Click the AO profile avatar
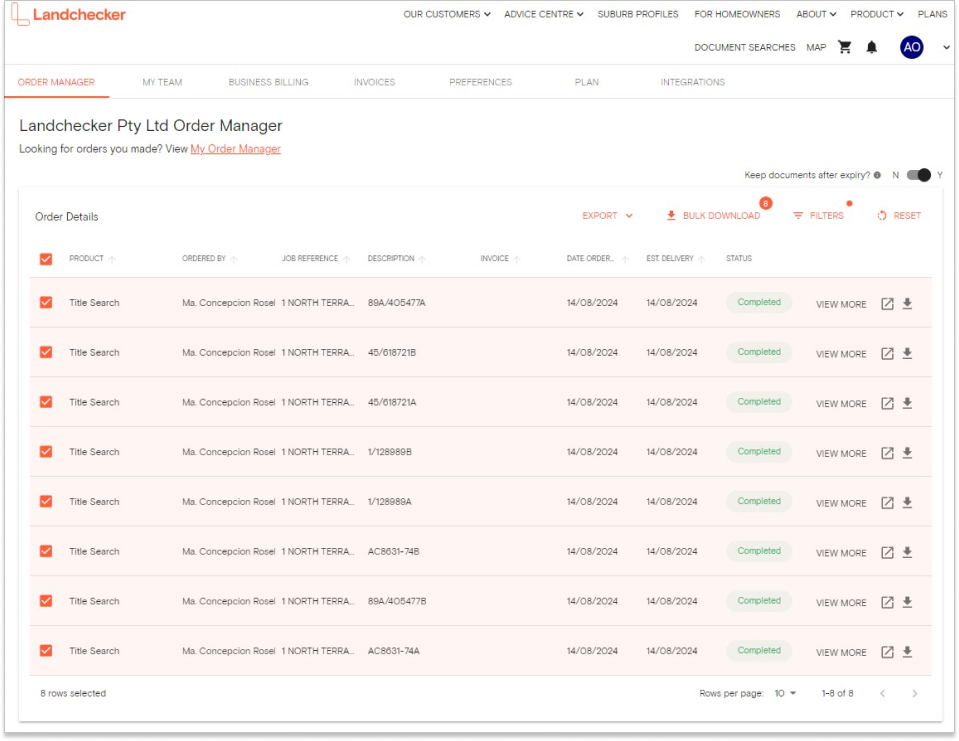This screenshot has height=741, width=959. pos(911,47)
